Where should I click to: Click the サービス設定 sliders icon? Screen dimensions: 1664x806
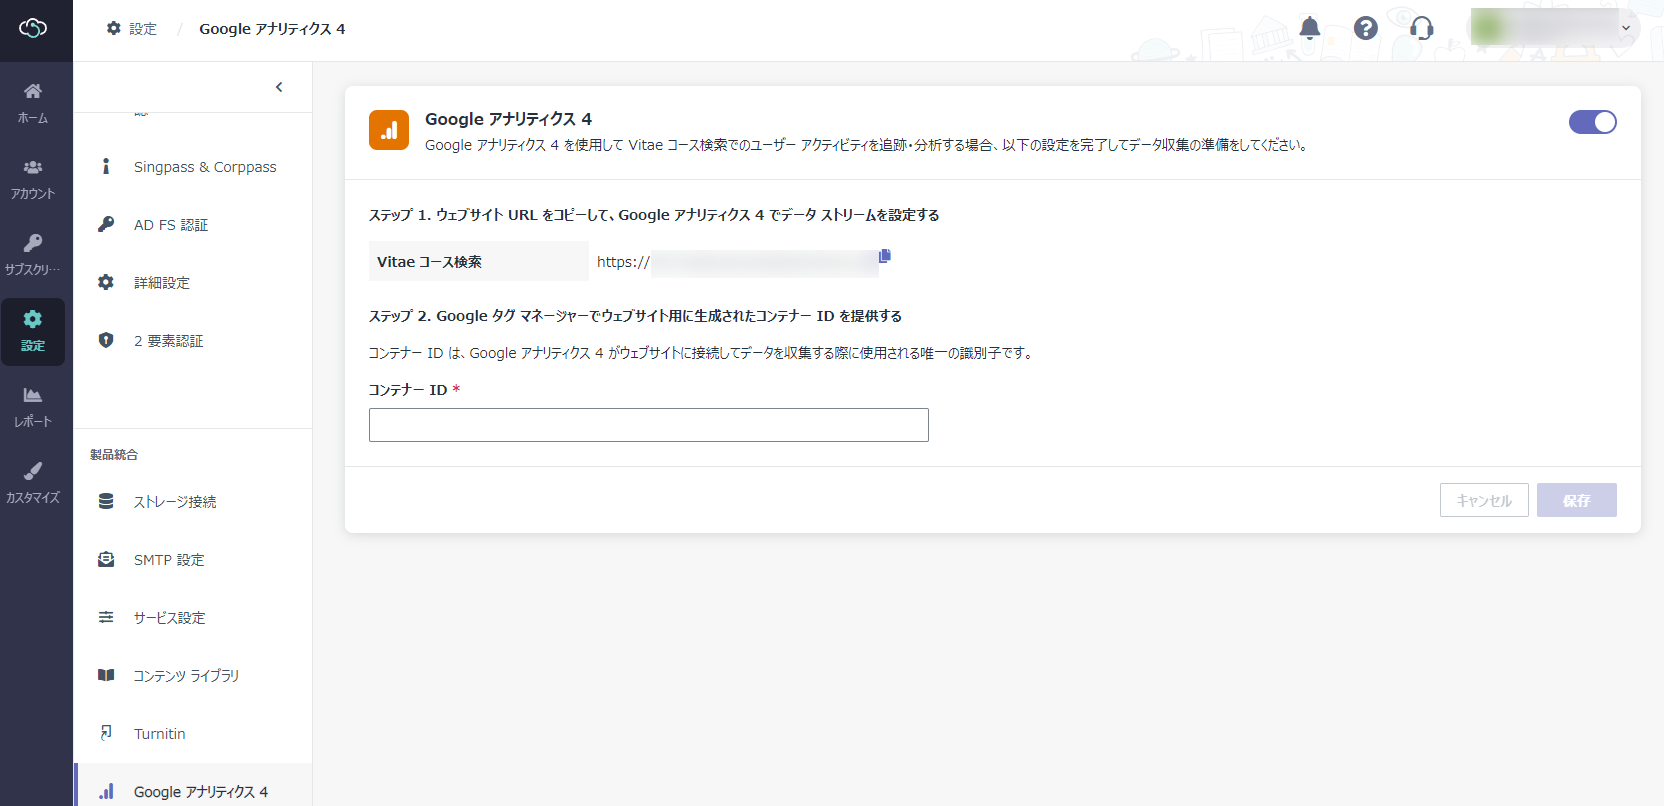coord(106,617)
